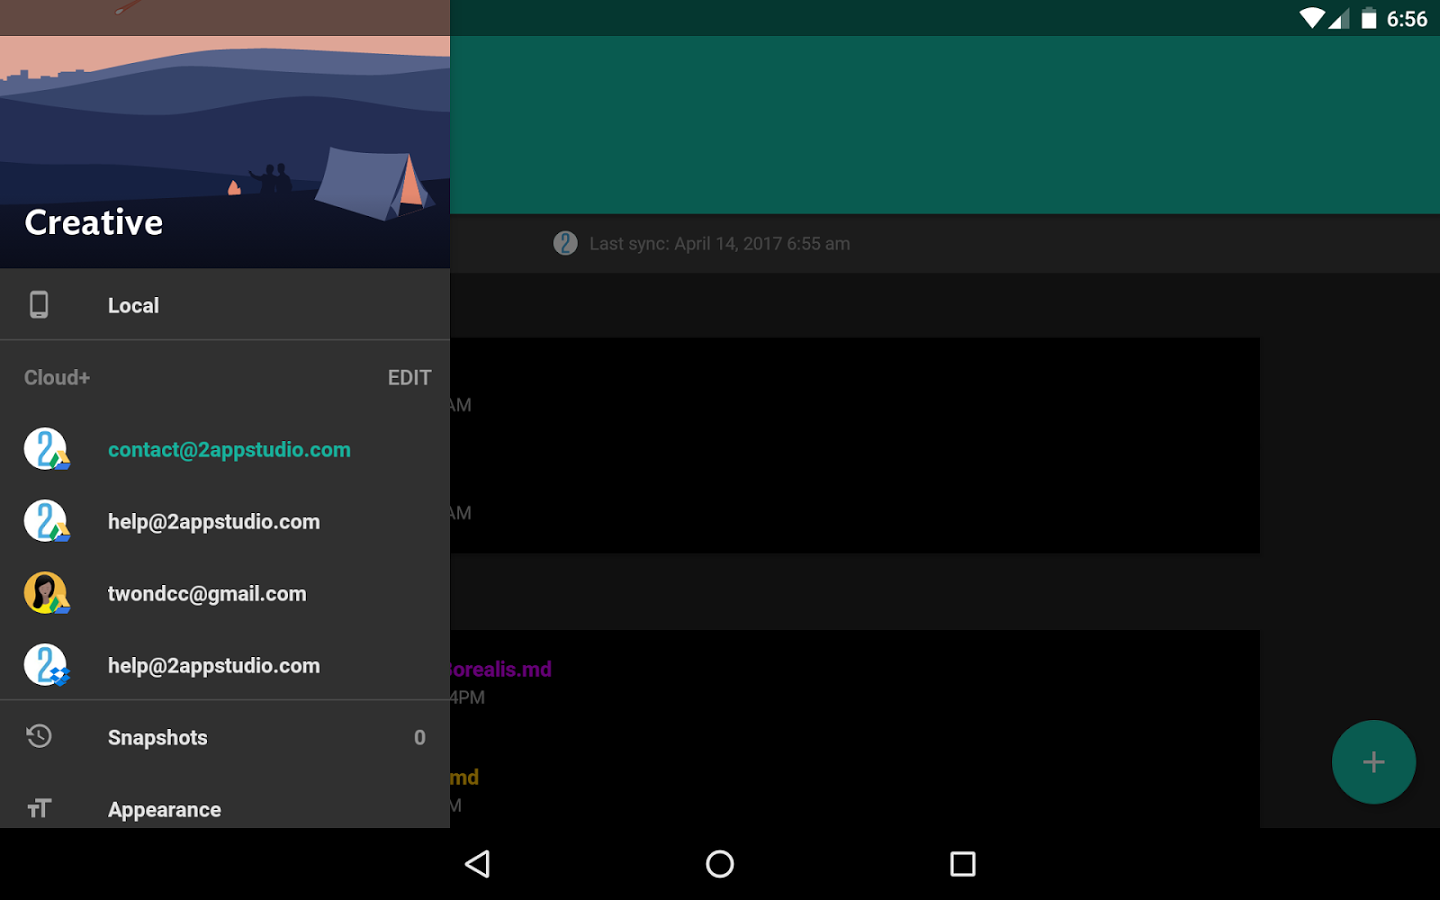Tap the Google Drive avatar above twondcc@gmail.com
Image resolution: width=1440 pixels, height=900 pixels.
pyautogui.click(x=46, y=521)
